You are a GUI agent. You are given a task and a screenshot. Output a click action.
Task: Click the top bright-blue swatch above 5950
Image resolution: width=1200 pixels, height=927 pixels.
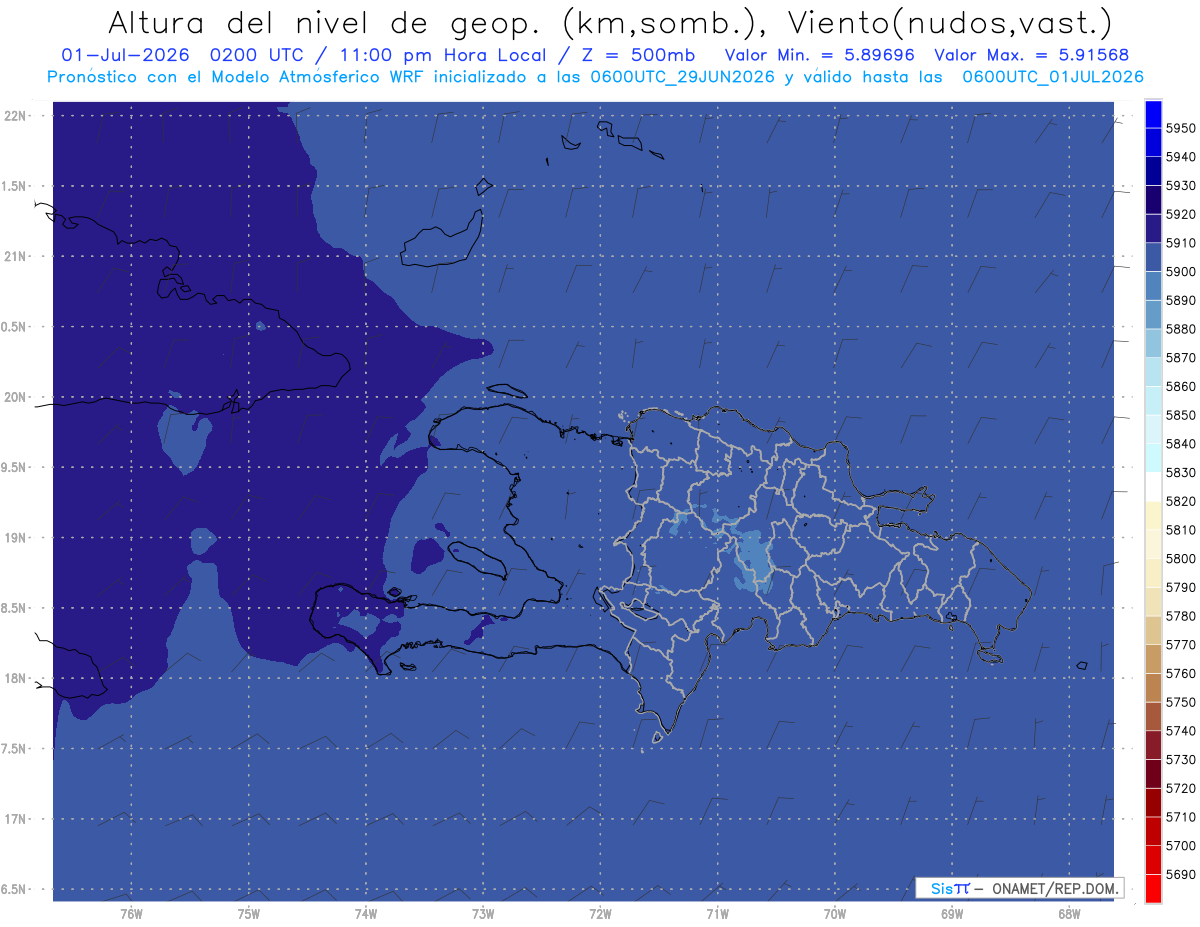click(x=1153, y=114)
